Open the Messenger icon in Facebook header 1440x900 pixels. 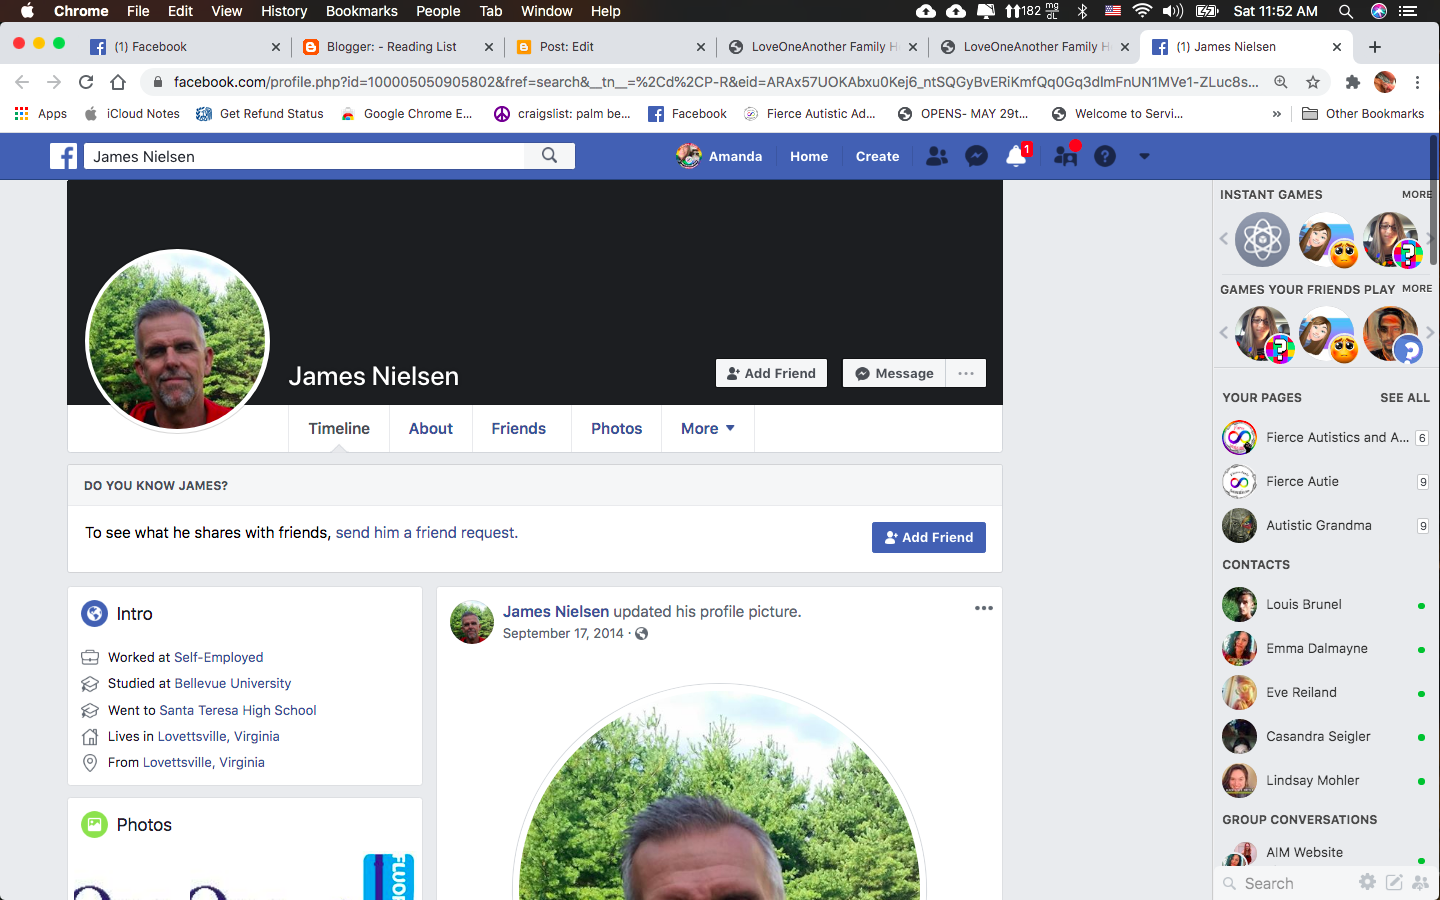tap(976, 156)
